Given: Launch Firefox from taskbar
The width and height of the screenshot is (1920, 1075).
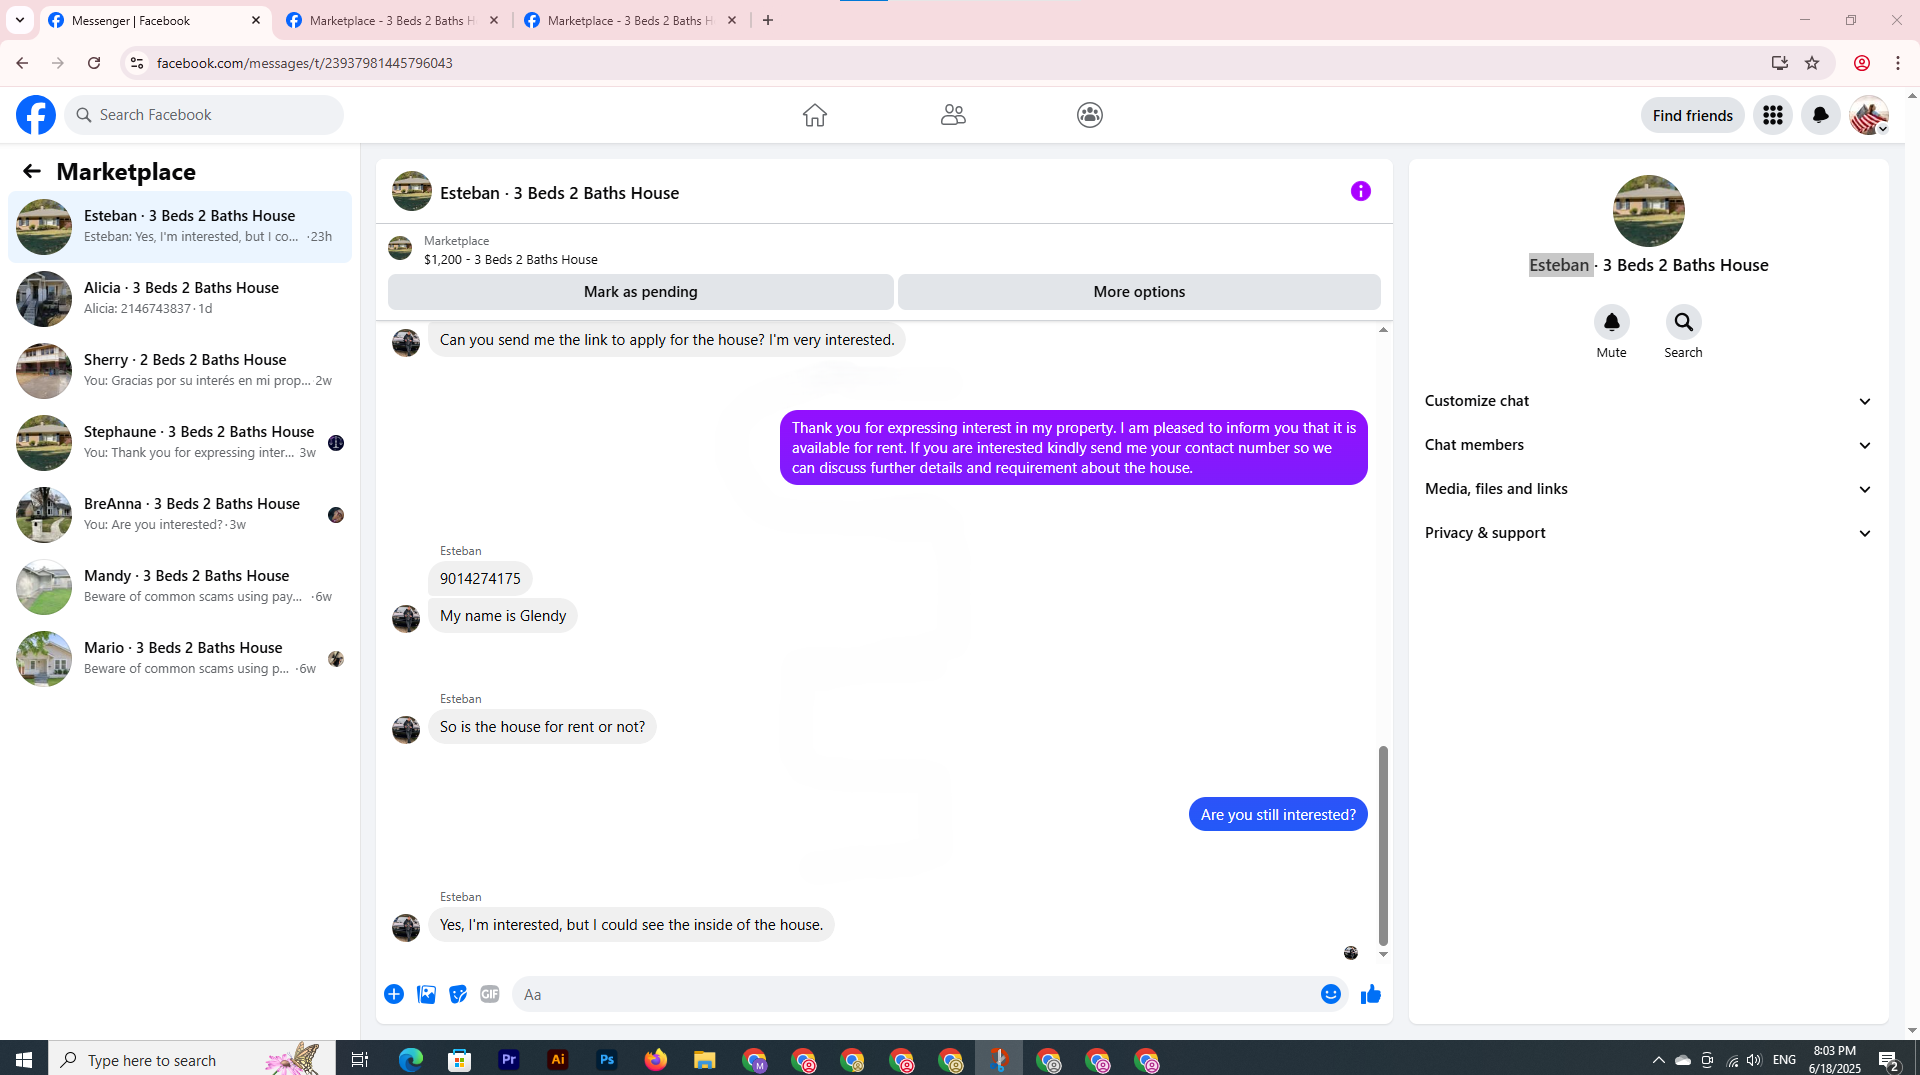Looking at the screenshot, I should click(656, 1059).
